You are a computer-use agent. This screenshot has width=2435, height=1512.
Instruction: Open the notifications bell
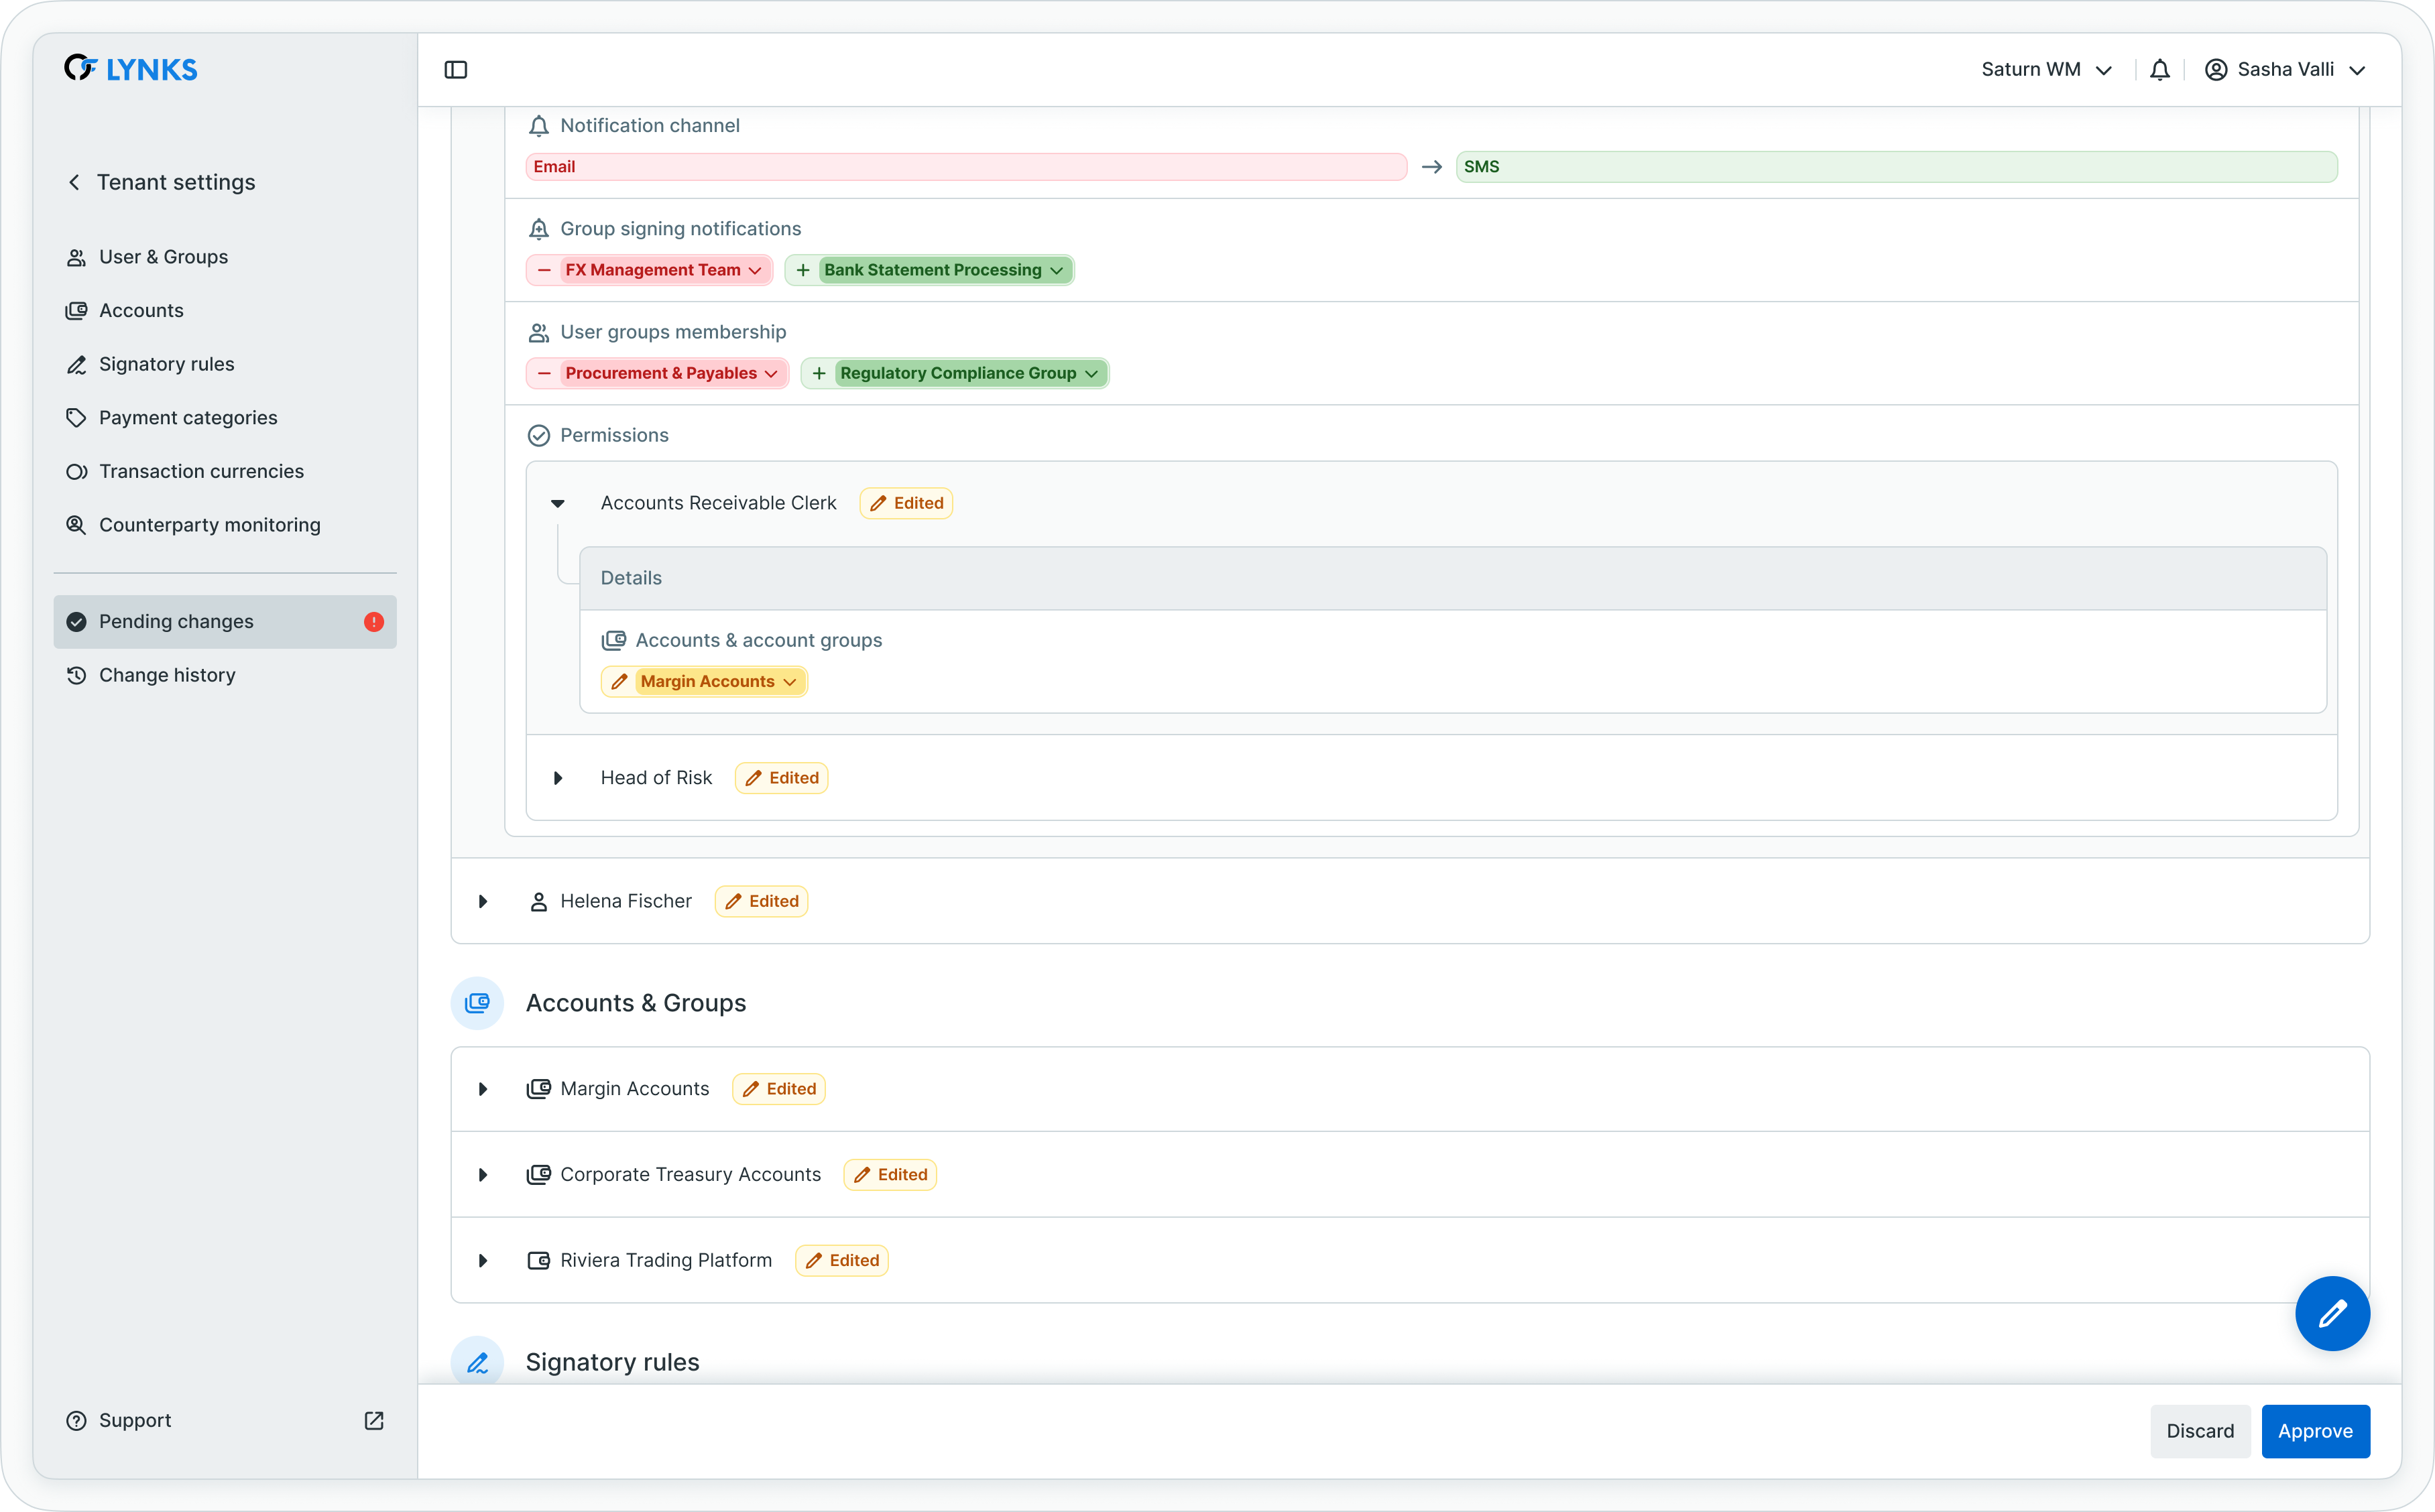tap(2159, 70)
